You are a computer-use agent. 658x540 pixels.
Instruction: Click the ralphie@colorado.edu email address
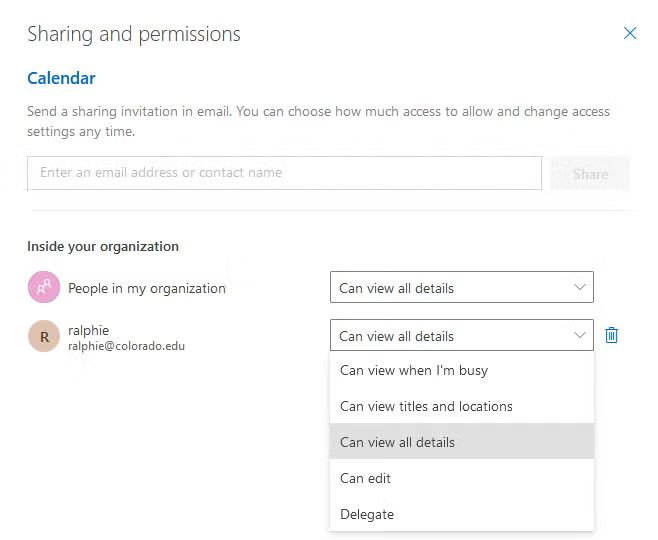pyautogui.click(x=126, y=346)
